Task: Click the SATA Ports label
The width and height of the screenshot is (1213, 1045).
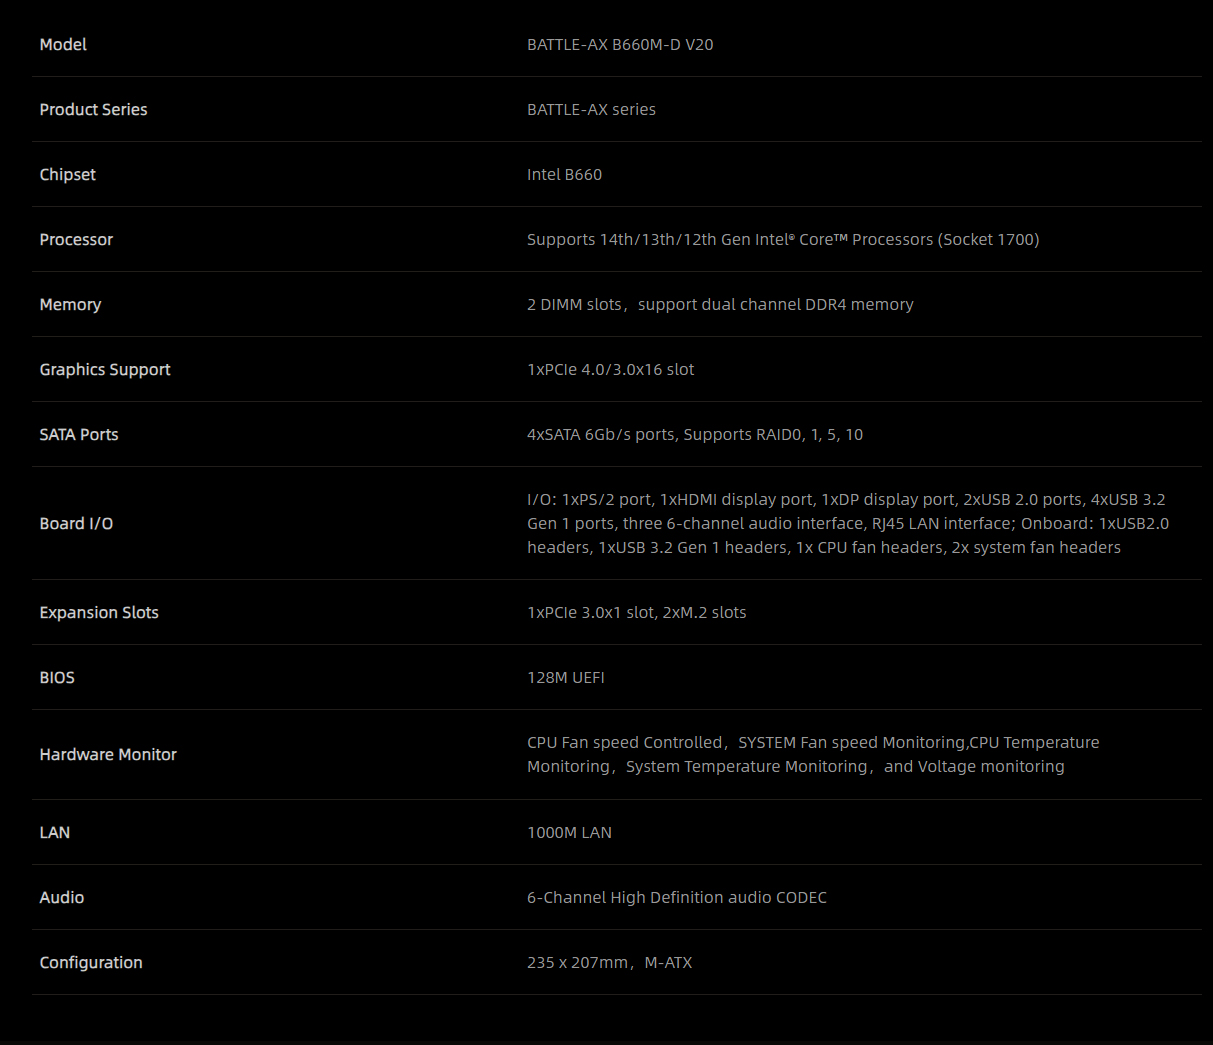Action: click(x=79, y=435)
